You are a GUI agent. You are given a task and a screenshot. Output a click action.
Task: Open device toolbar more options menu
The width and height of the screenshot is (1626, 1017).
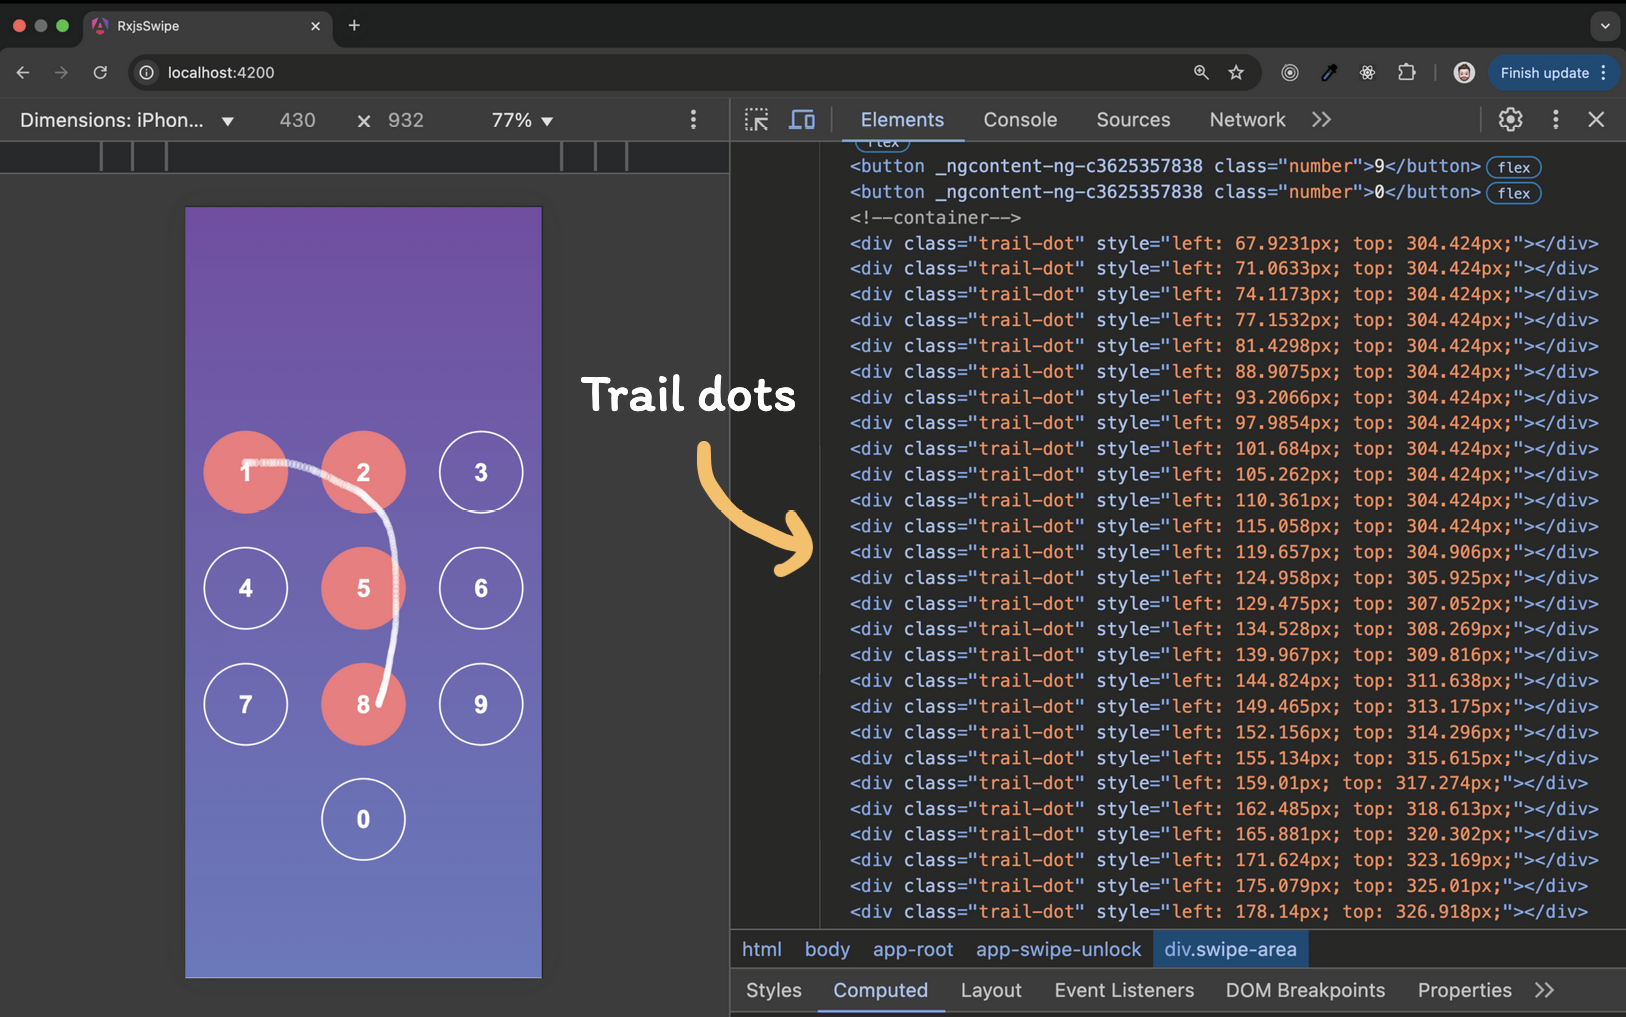[693, 120]
